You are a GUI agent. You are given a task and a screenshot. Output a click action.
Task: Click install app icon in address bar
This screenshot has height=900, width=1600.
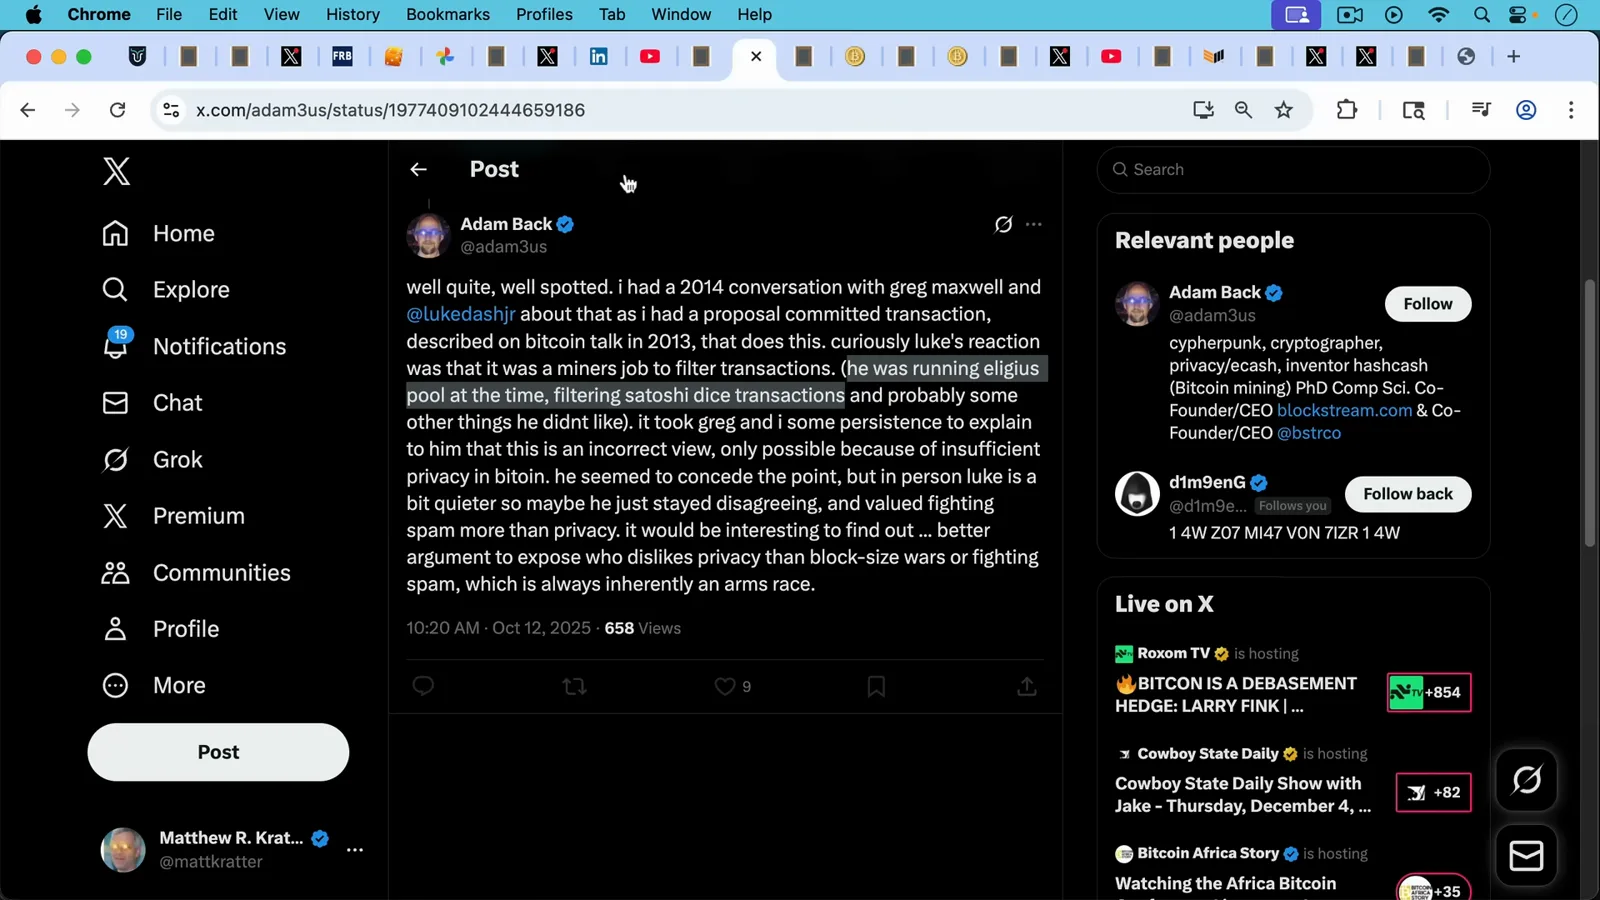tap(1203, 110)
